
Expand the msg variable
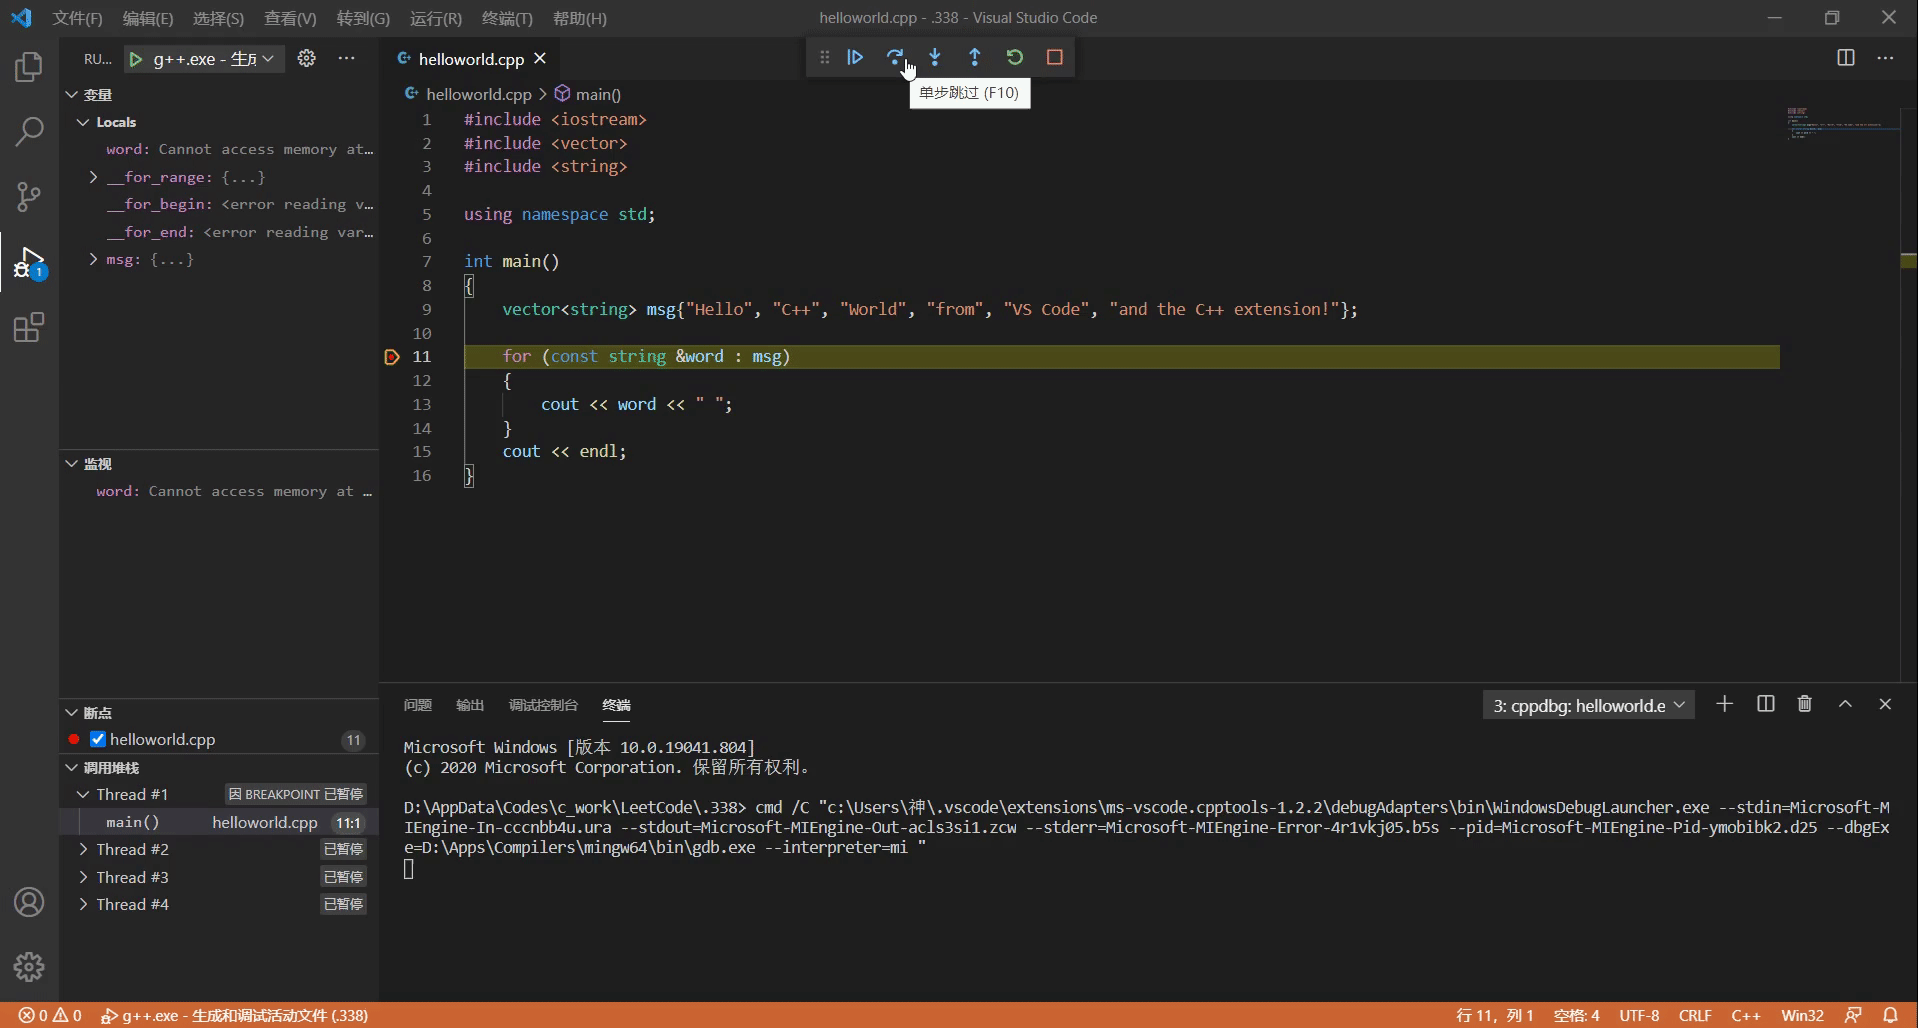(93, 259)
